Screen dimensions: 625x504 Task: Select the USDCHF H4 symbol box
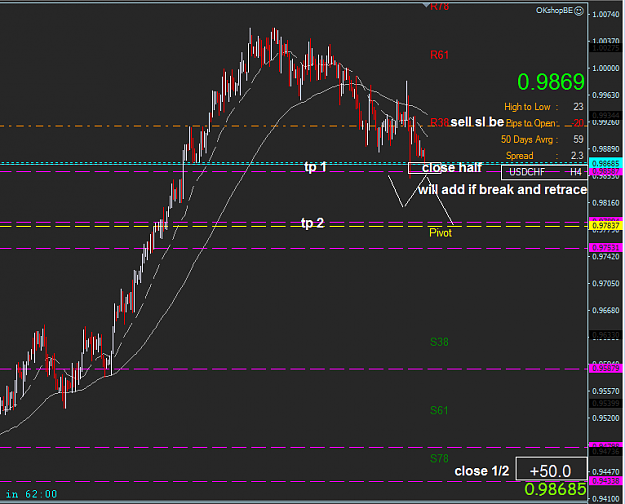click(x=544, y=172)
